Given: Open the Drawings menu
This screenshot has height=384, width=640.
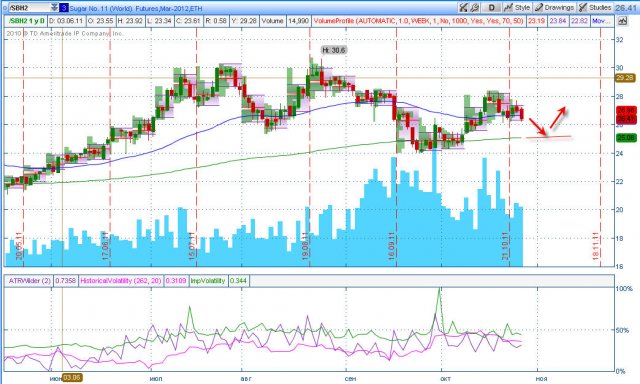Looking at the screenshot, I should pyautogui.click(x=554, y=7).
